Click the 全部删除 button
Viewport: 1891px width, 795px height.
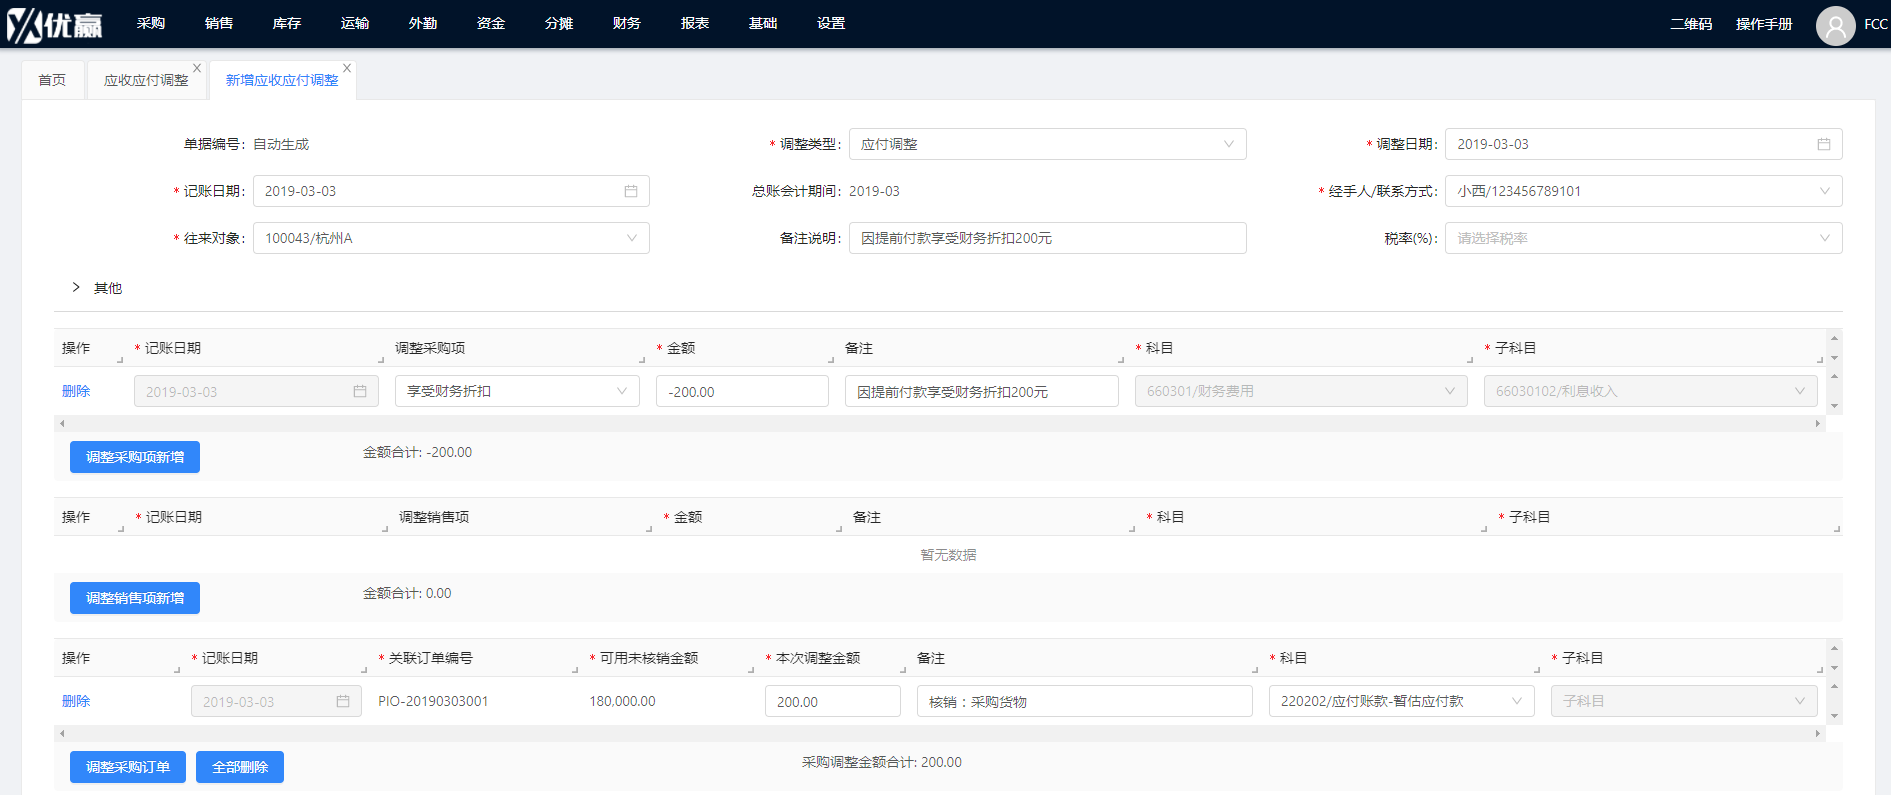pos(240,767)
